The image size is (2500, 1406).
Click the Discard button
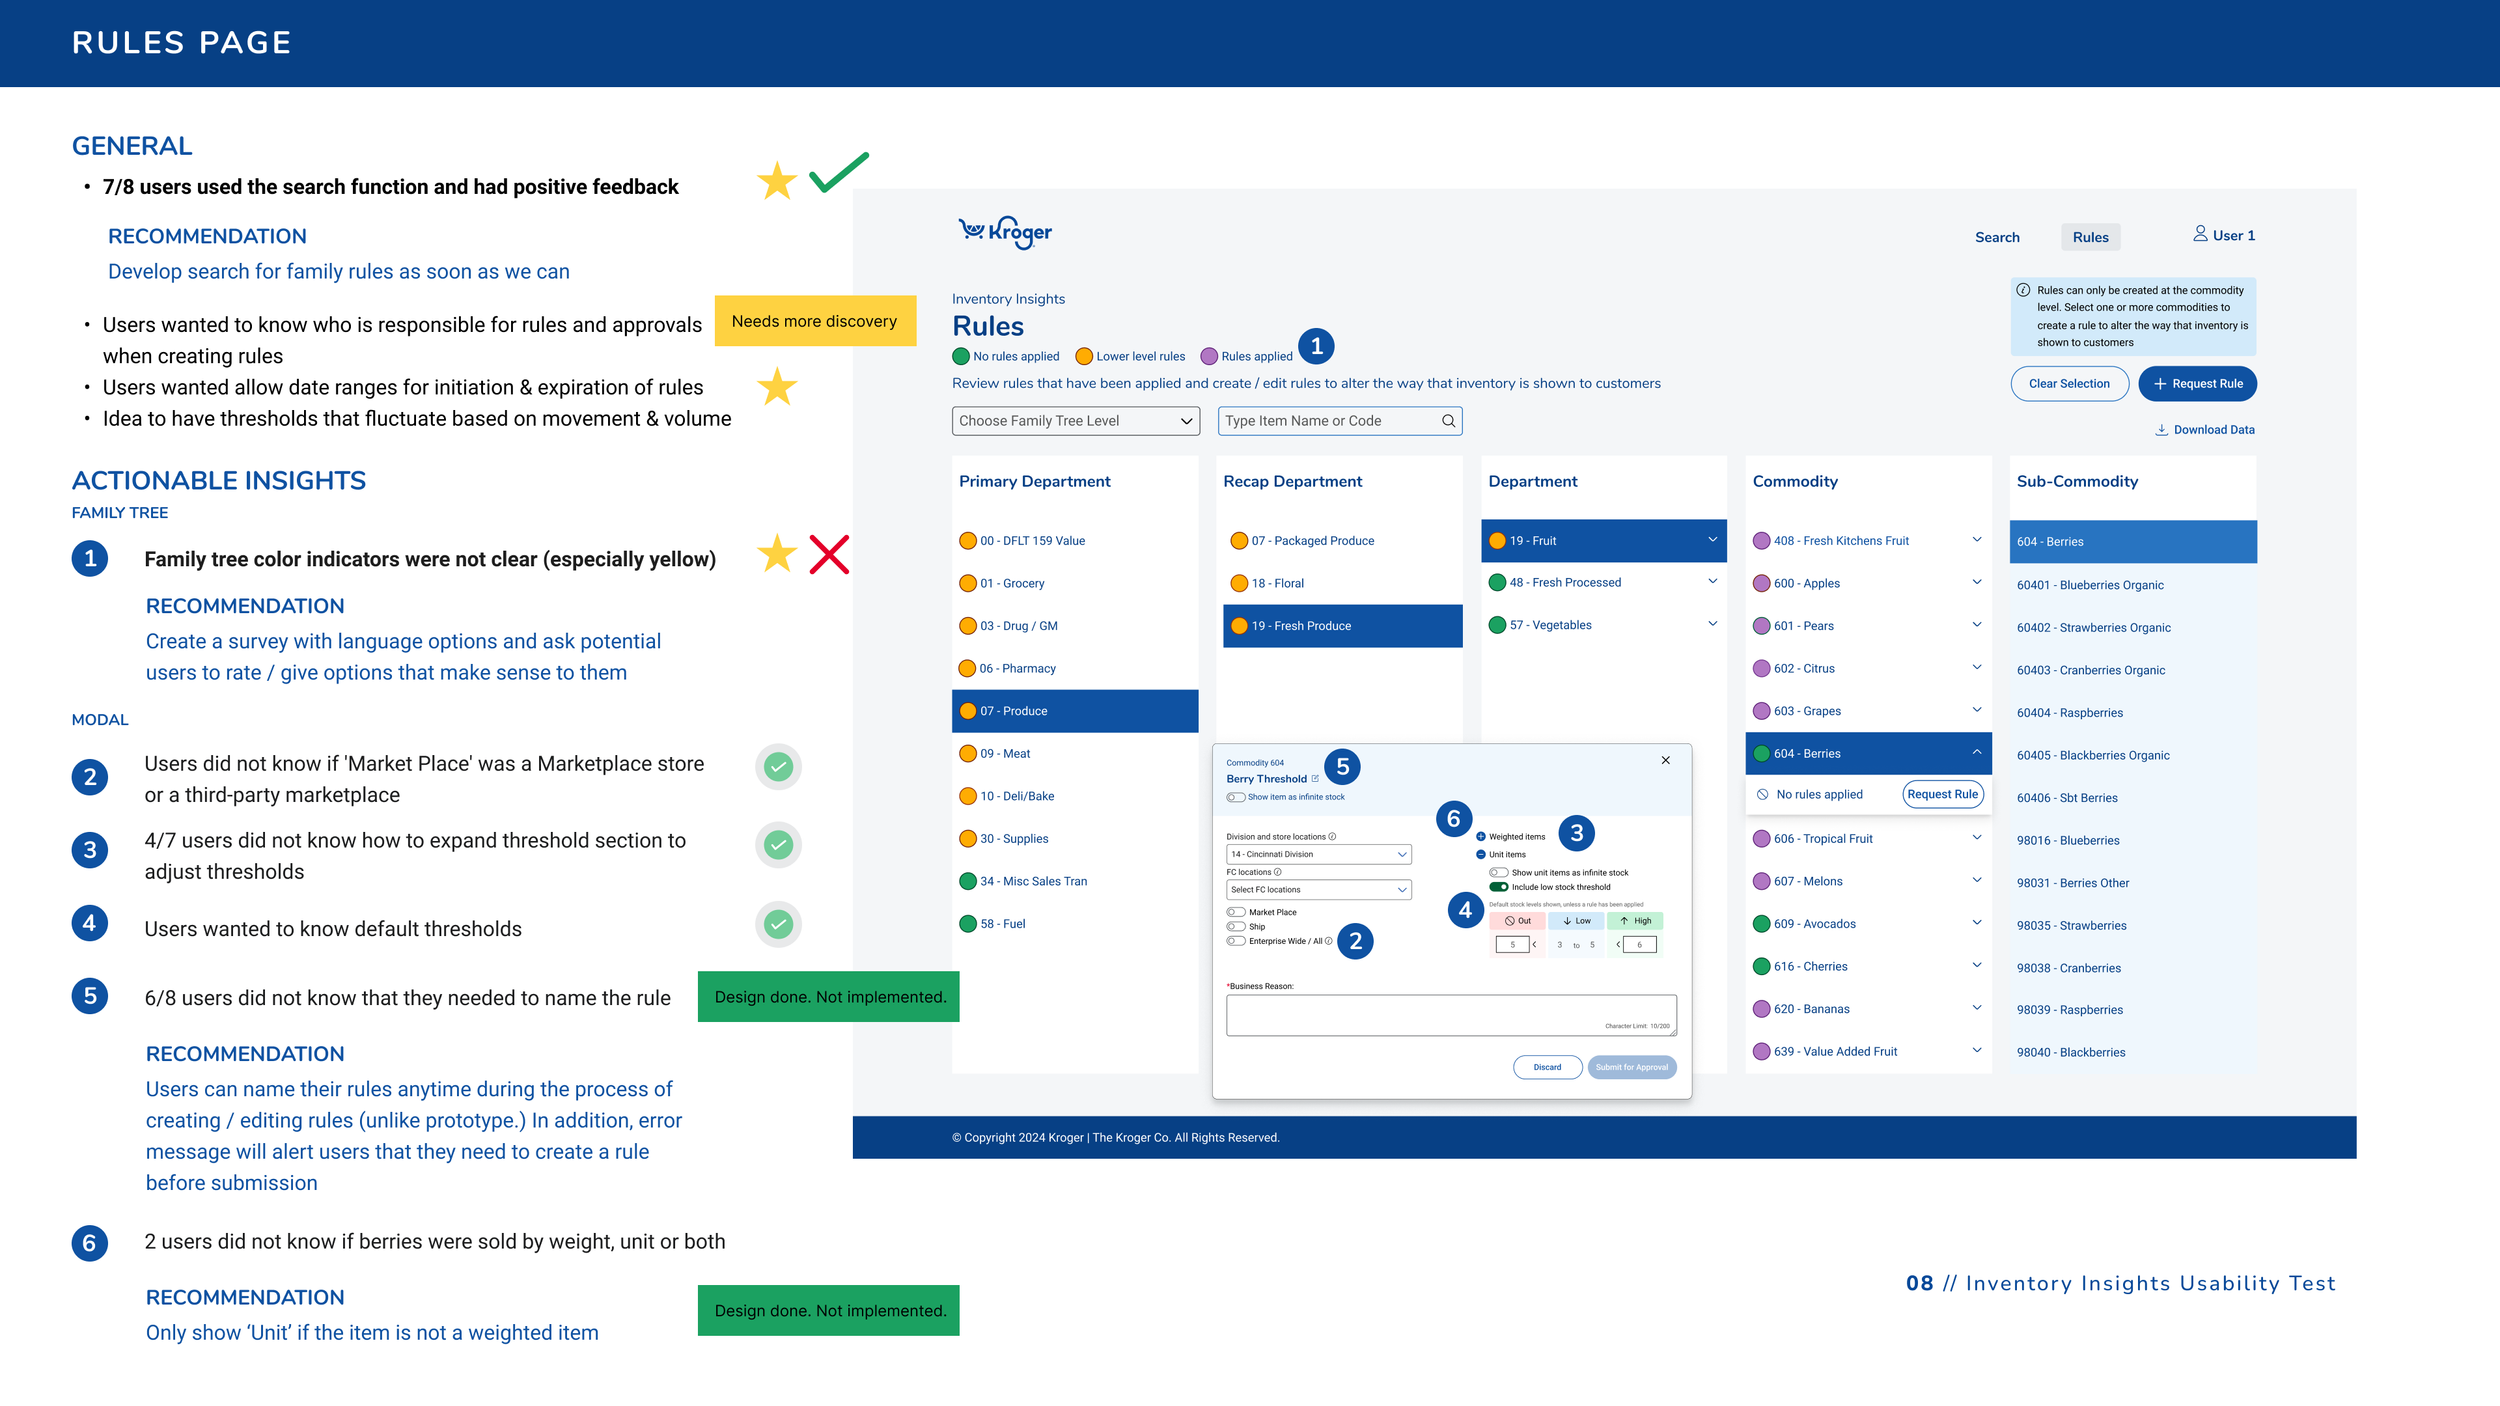(1547, 1067)
